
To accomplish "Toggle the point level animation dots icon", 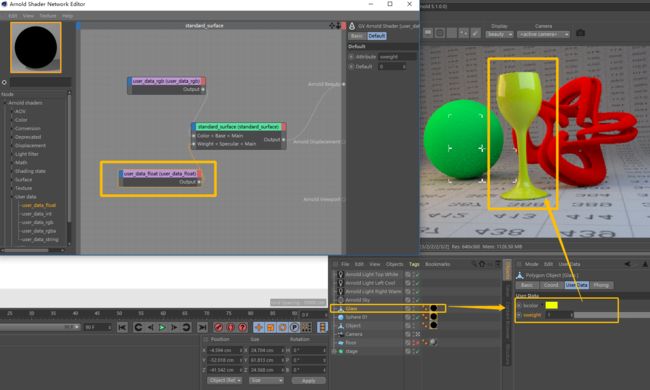I will (306, 327).
